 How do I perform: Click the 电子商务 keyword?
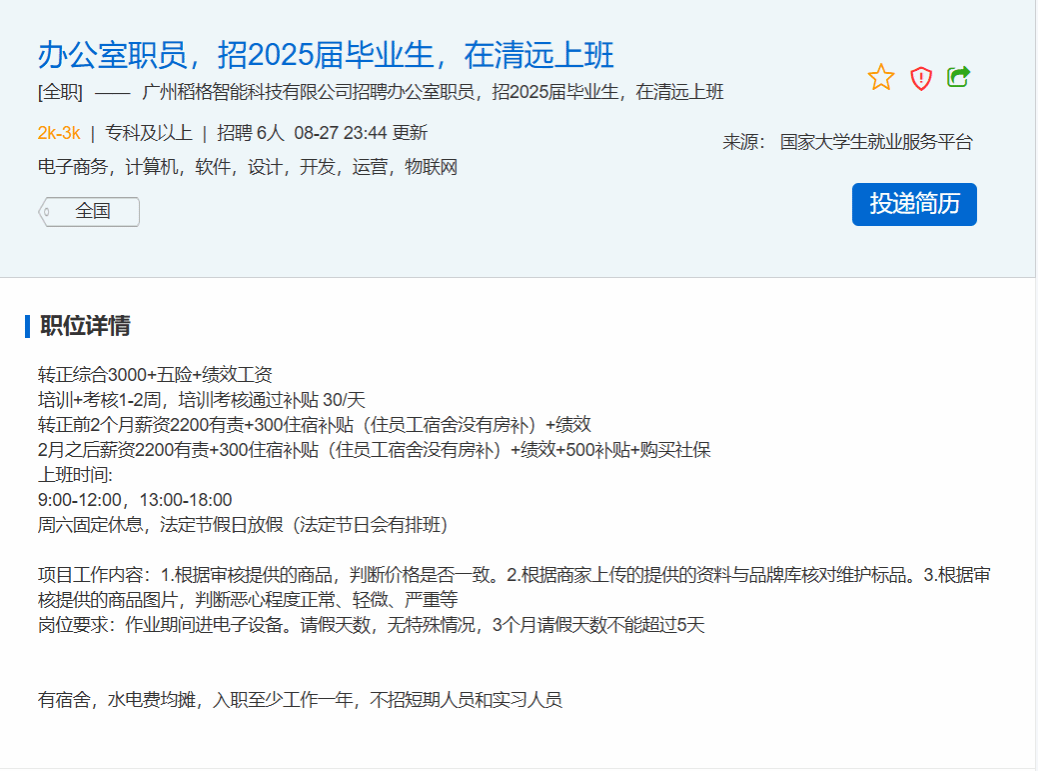coord(73,167)
